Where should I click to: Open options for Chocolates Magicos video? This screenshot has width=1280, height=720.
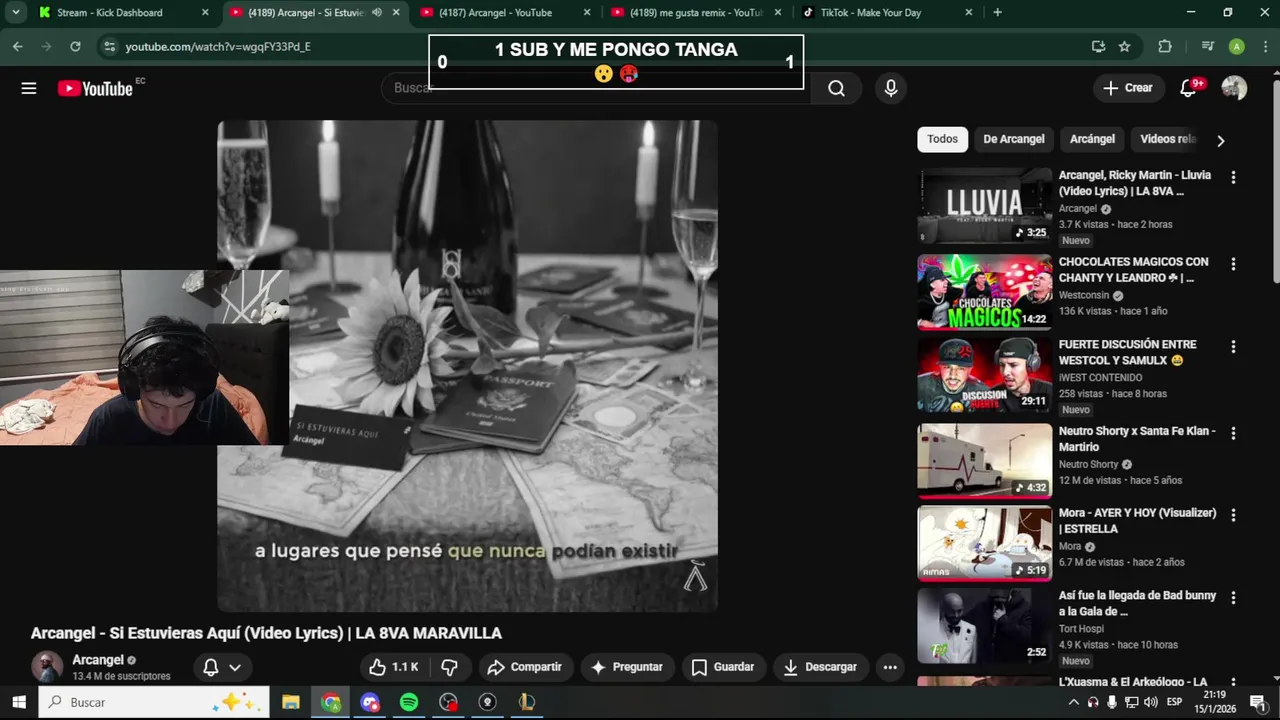coord(1233,264)
